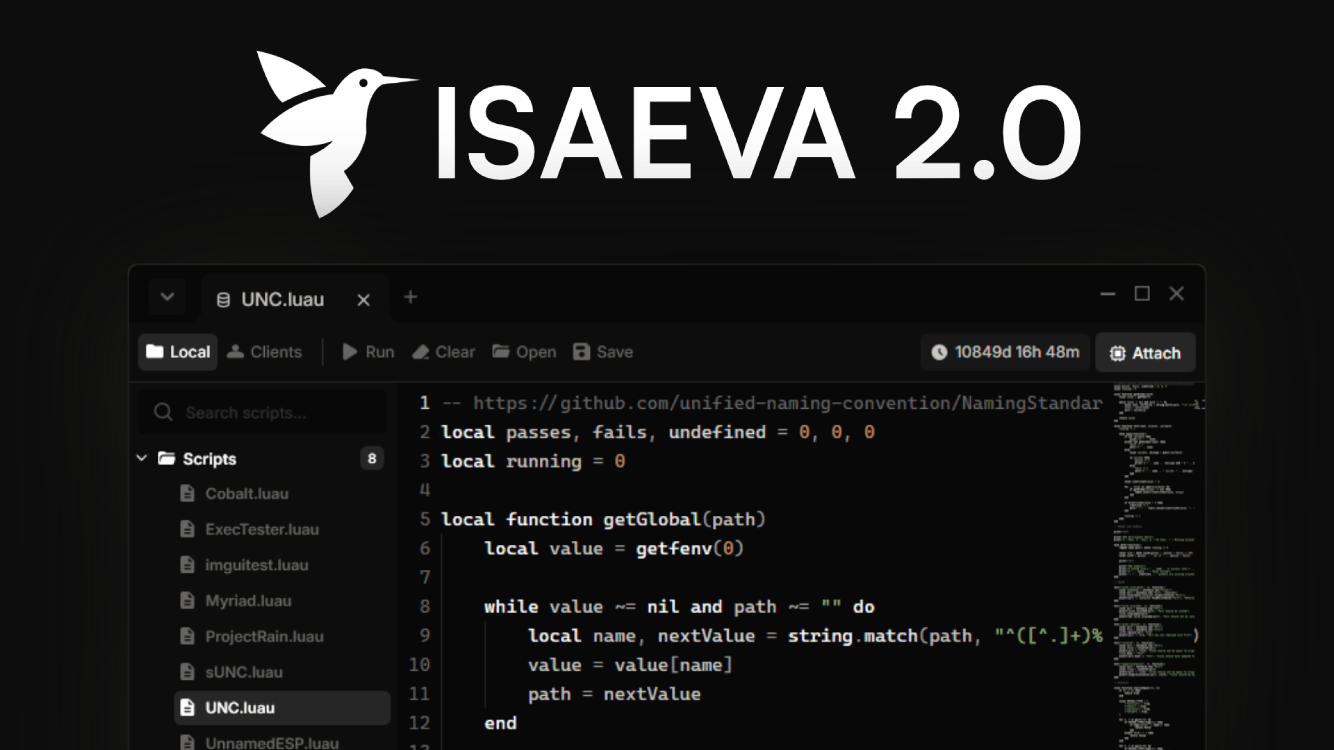
Task: Click the 'while value ~= nil' line
Action: (679, 606)
